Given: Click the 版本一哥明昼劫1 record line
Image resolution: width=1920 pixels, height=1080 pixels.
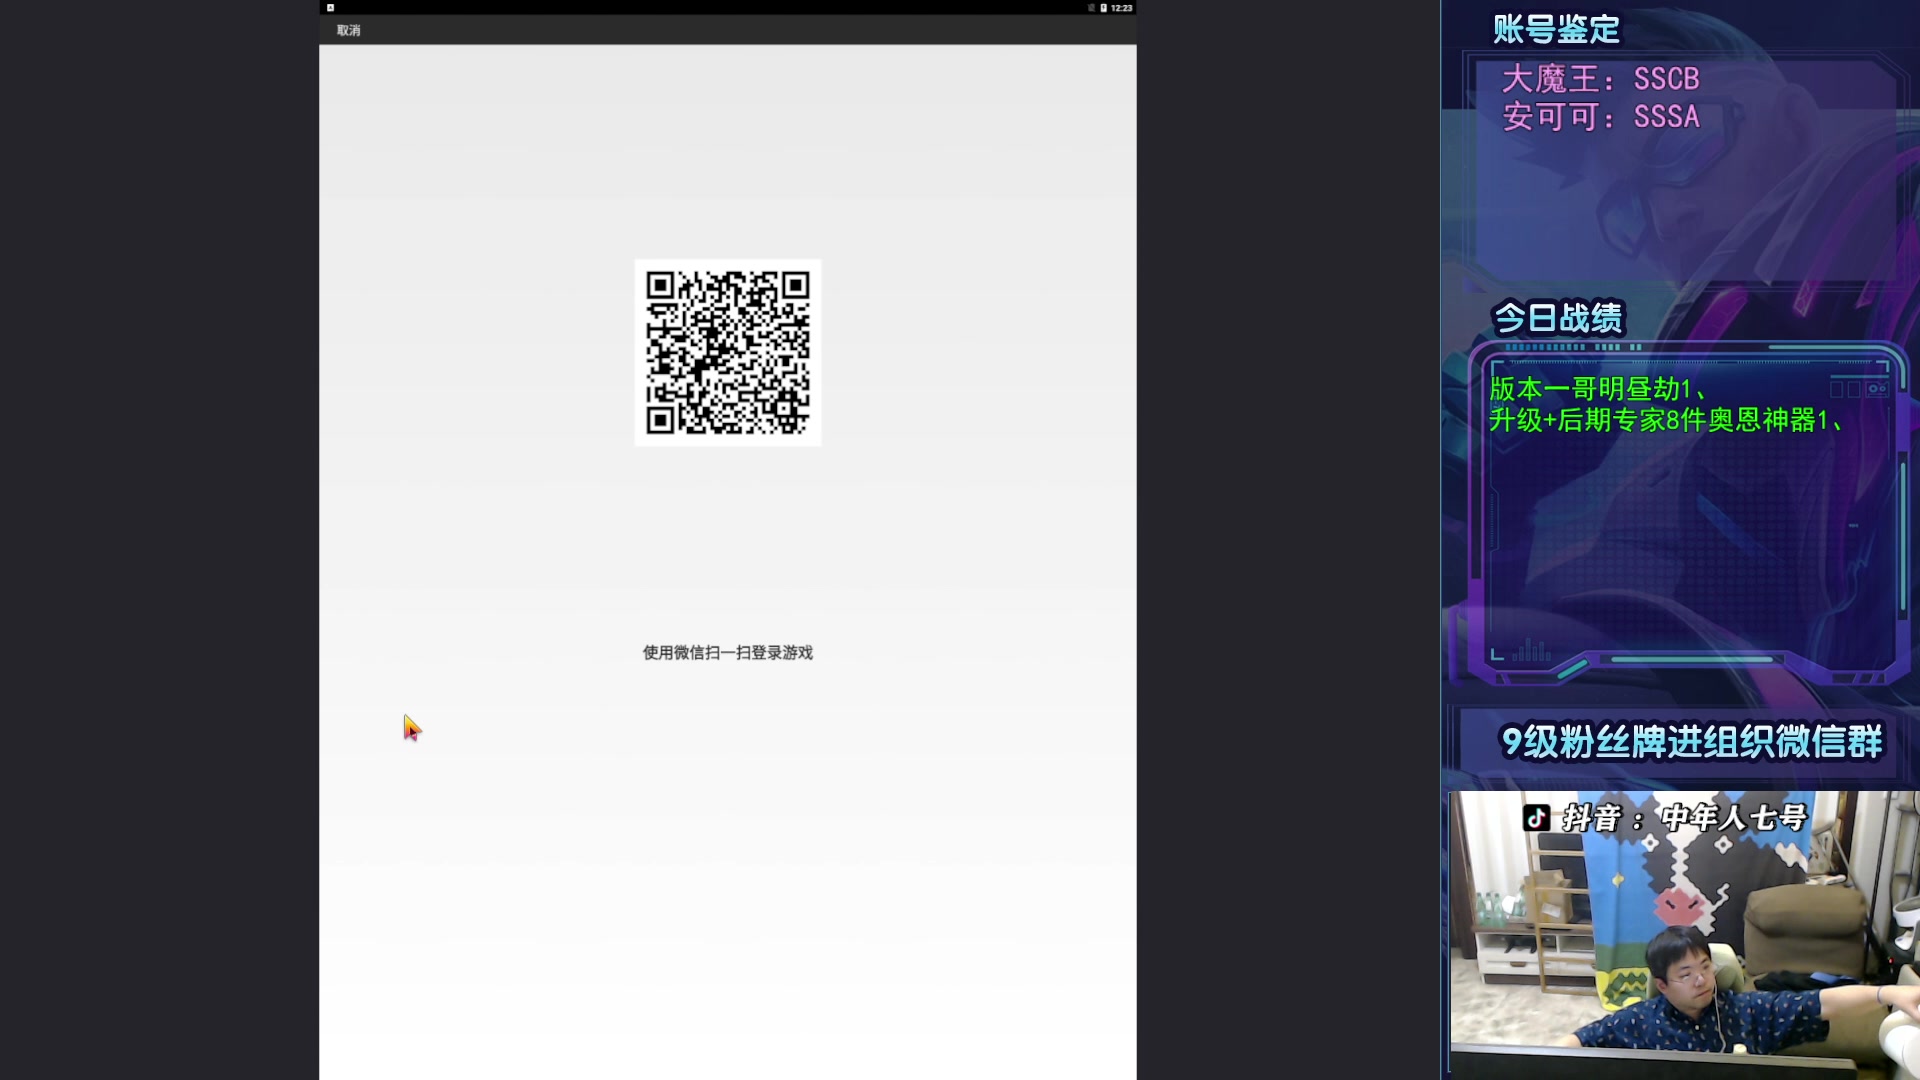Looking at the screenshot, I should point(1597,388).
